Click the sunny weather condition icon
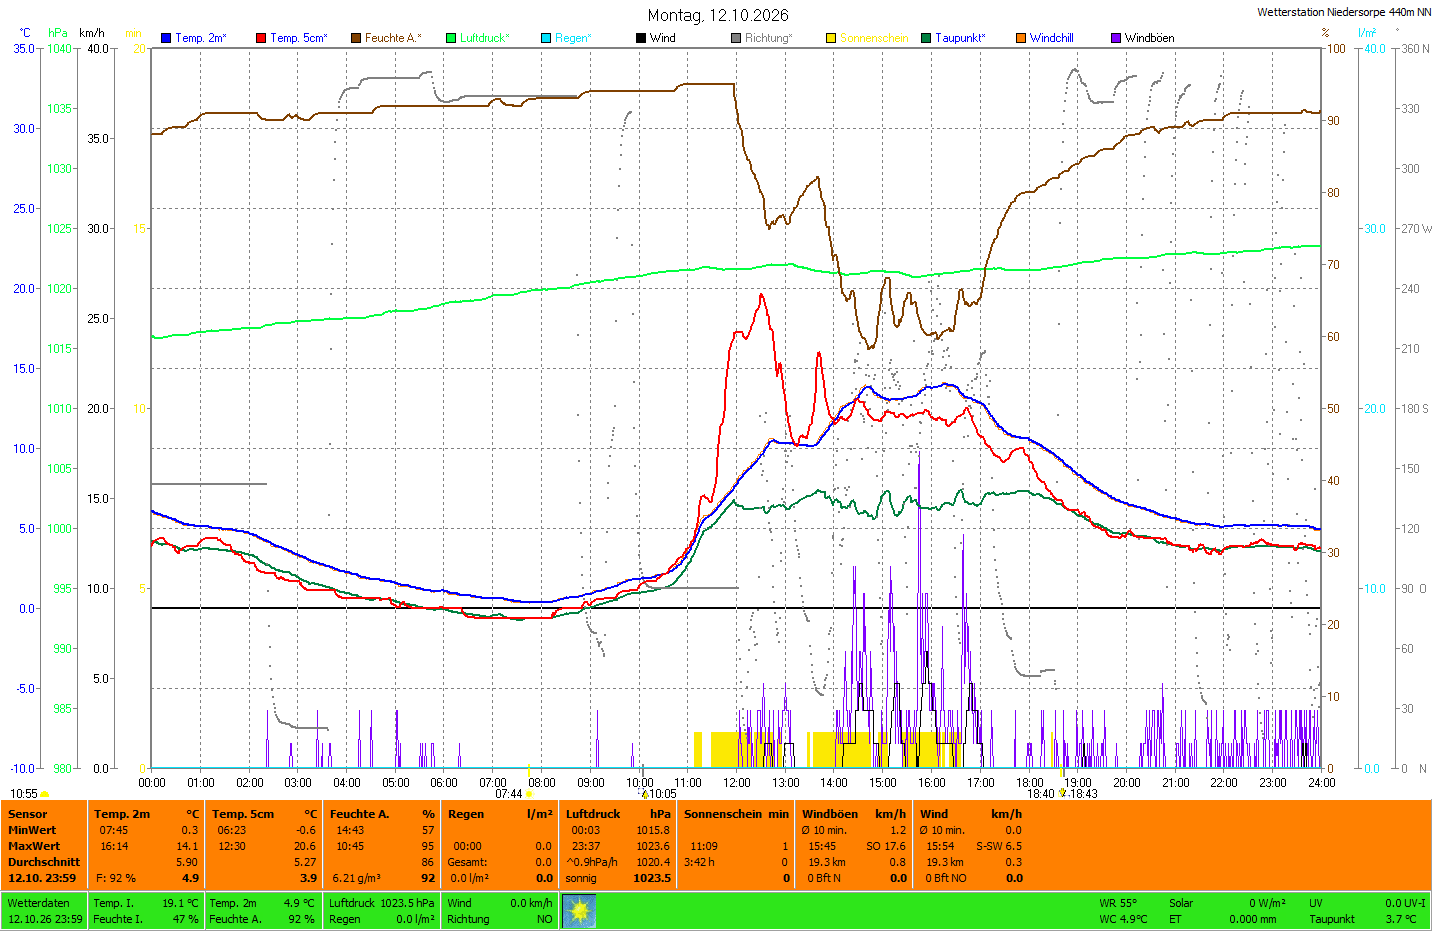Image resolution: width=1432 pixels, height=931 pixels. point(579,911)
